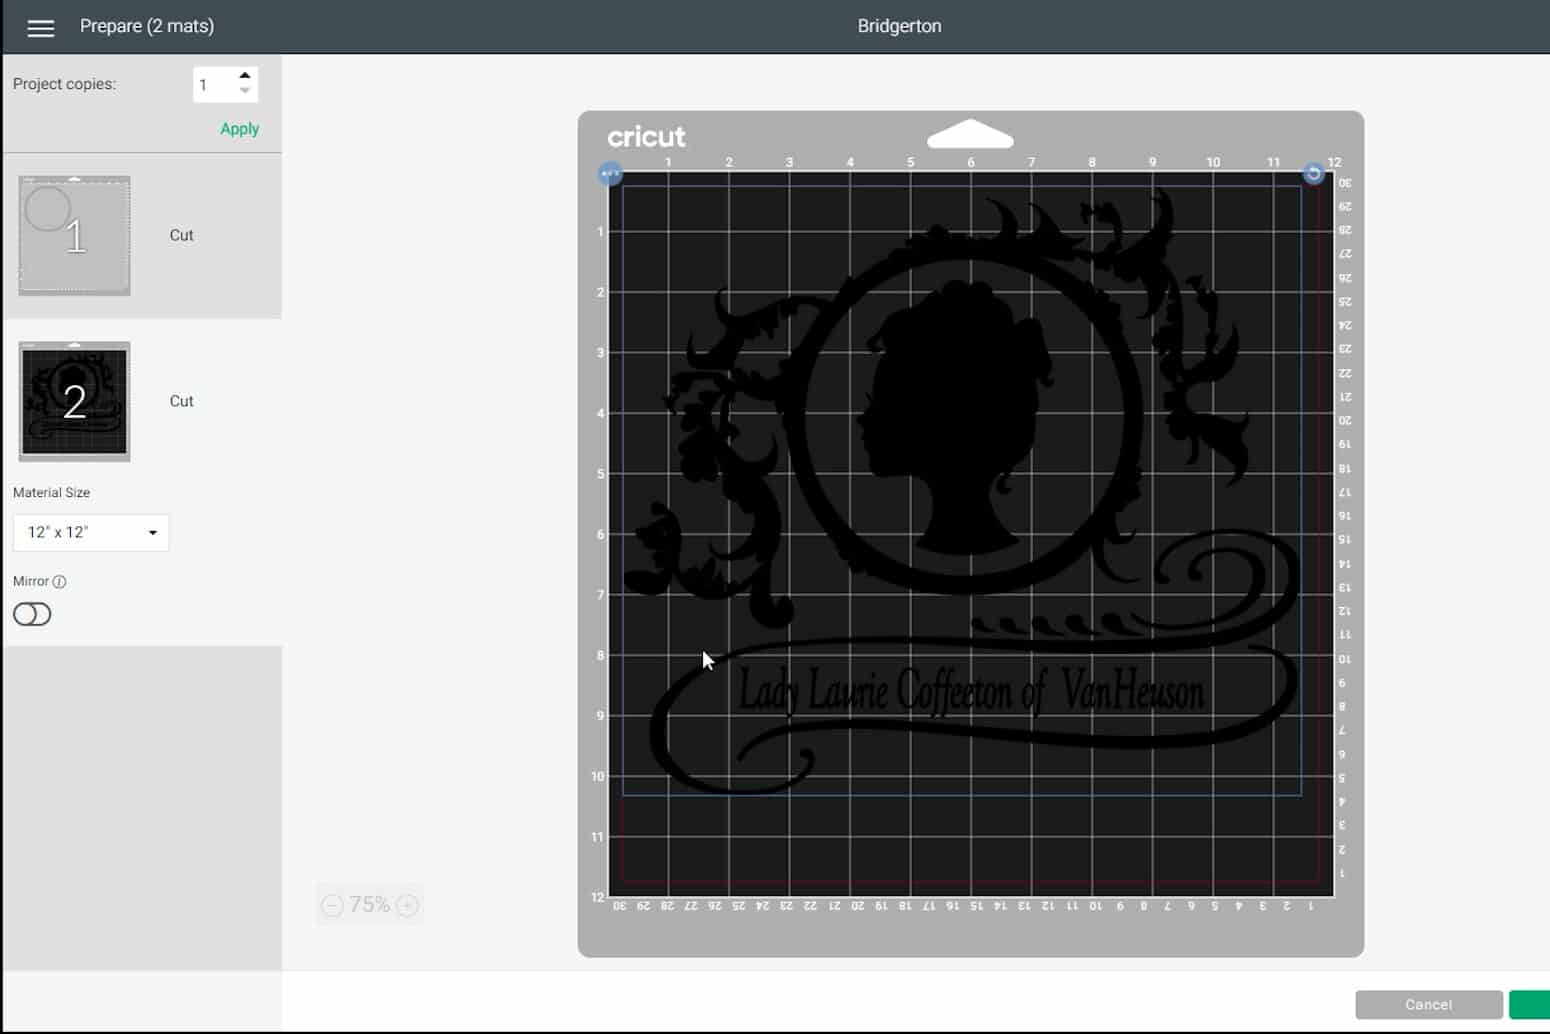This screenshot has width=1550, height=1034.
Task: Click the Cut label for mat 1
Action: (x=181, y=235)
